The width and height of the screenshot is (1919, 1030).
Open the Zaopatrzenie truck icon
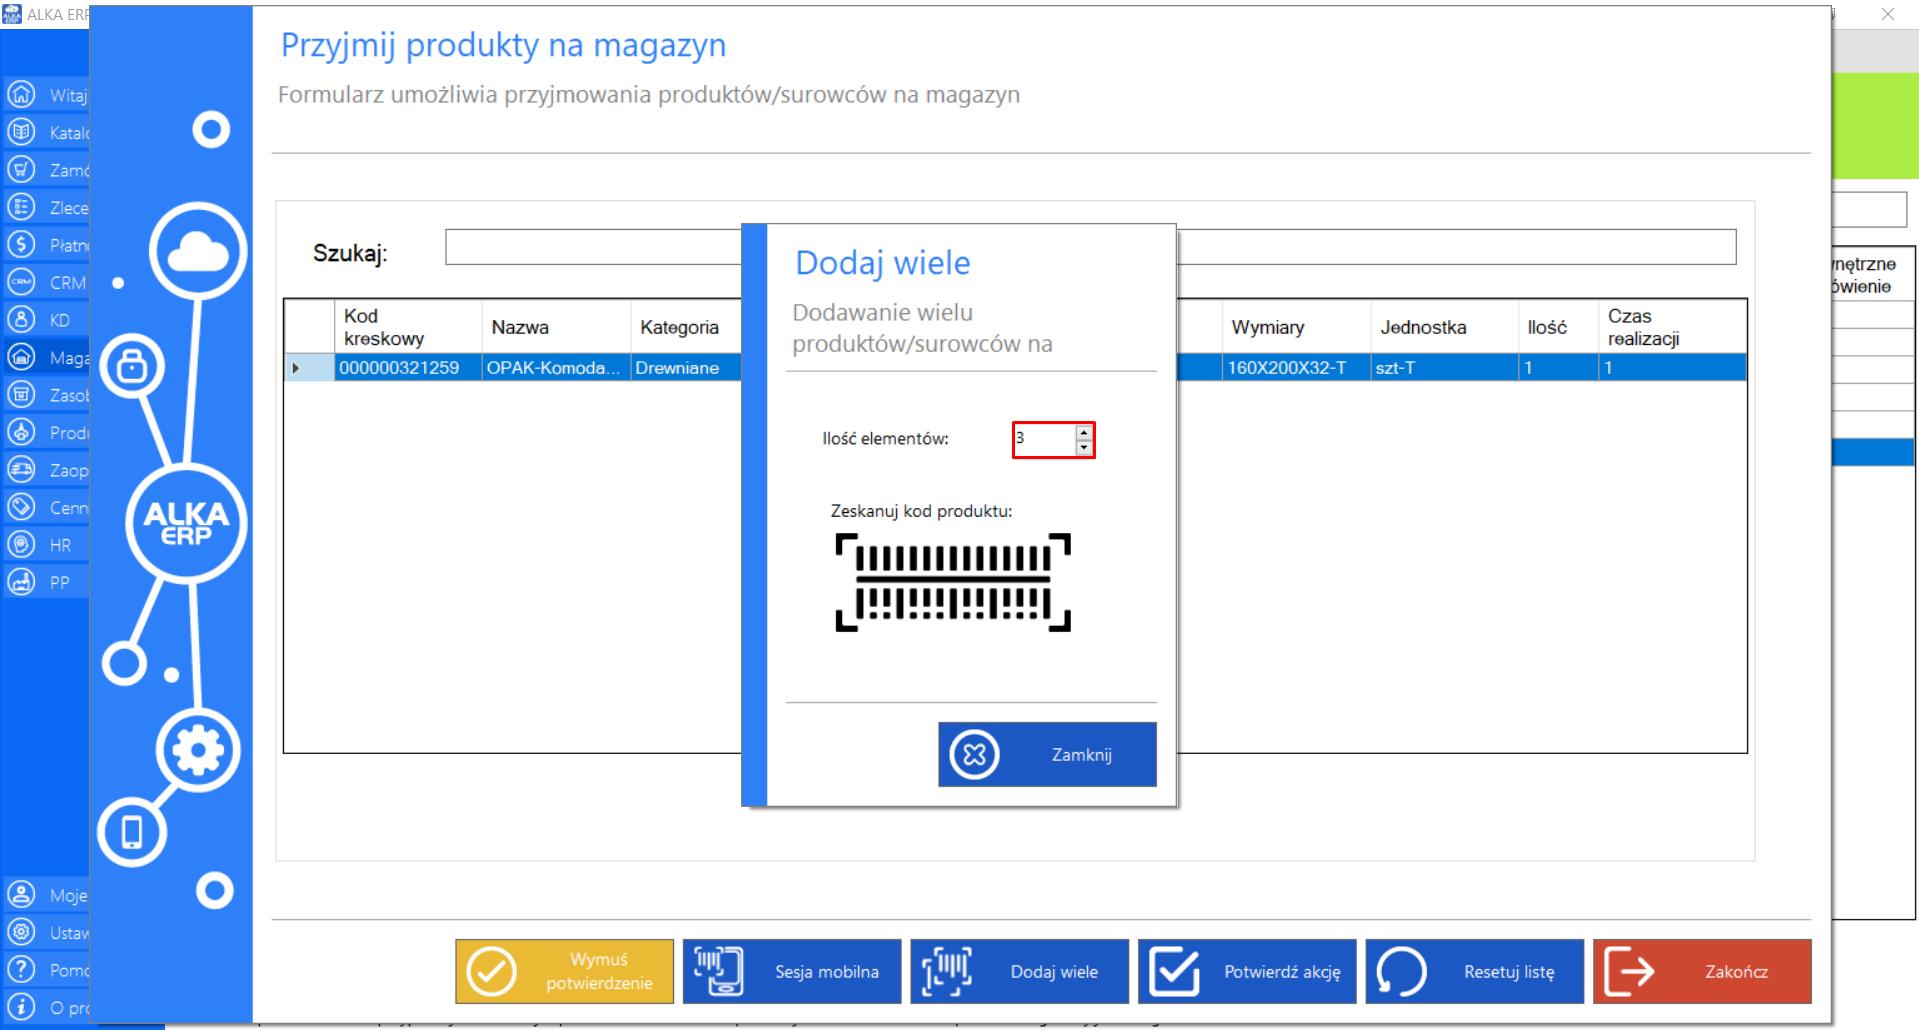tap(21, 470)
